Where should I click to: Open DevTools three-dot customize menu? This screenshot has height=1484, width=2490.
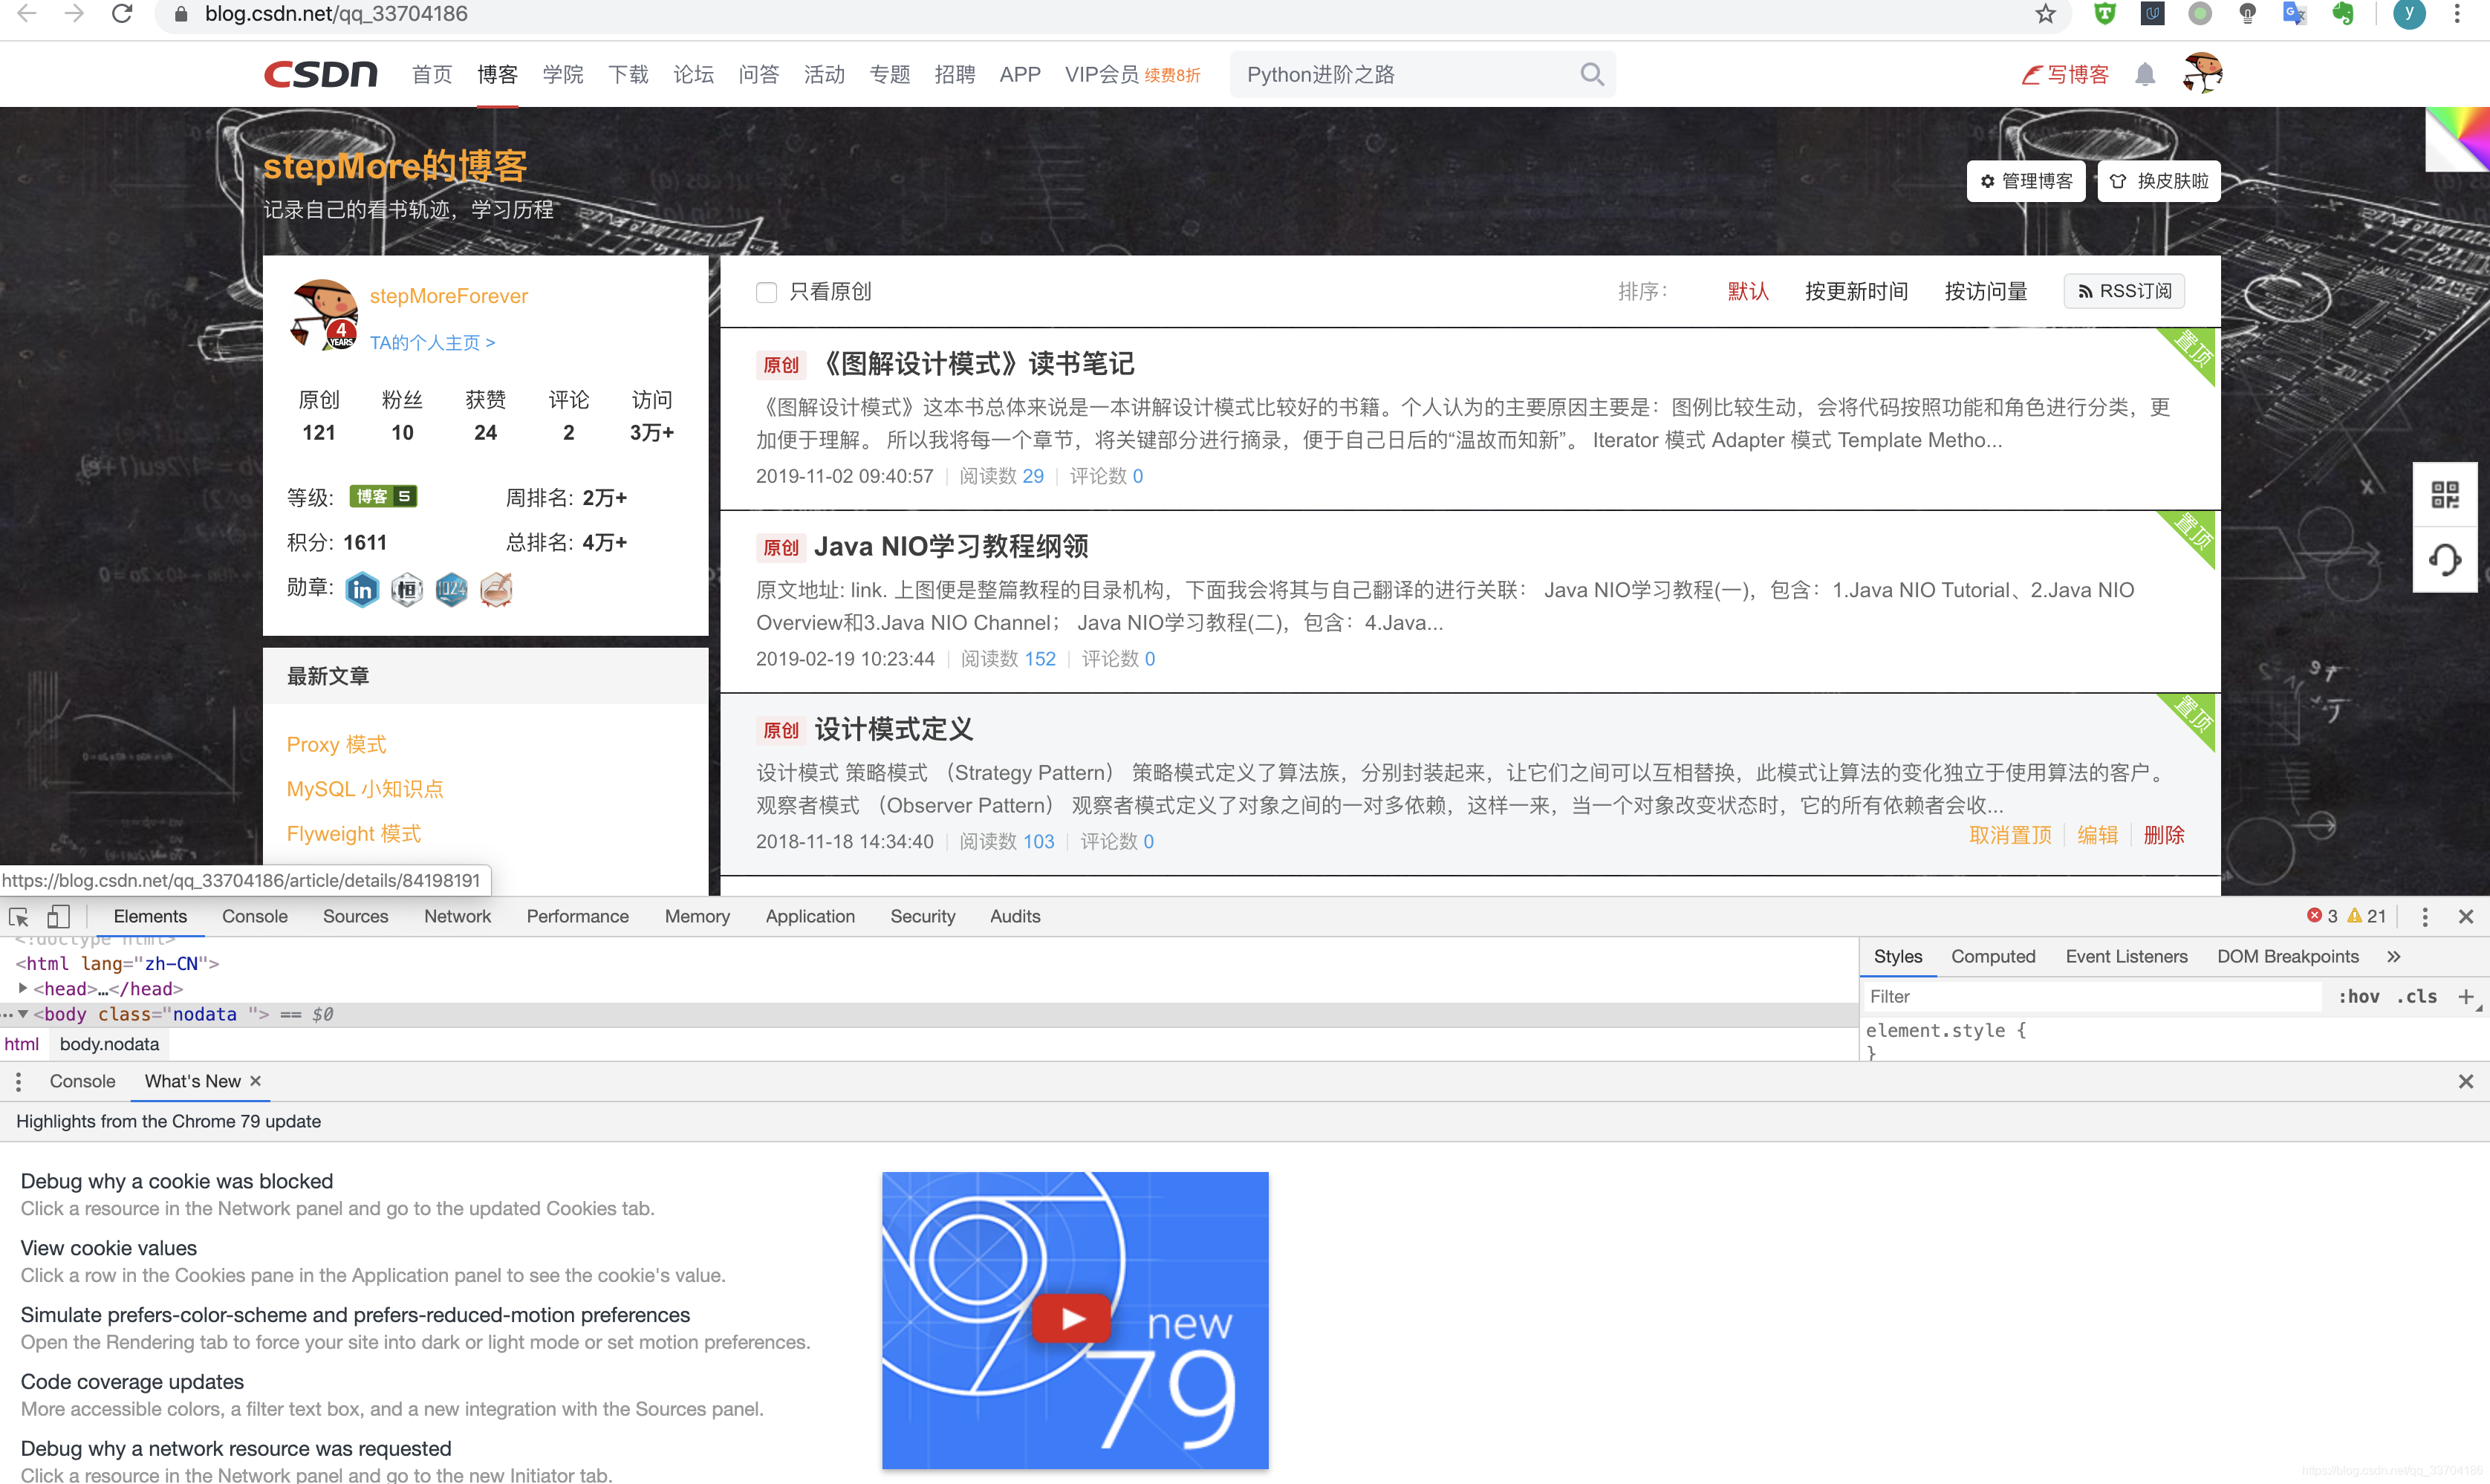click(2424, 916)
